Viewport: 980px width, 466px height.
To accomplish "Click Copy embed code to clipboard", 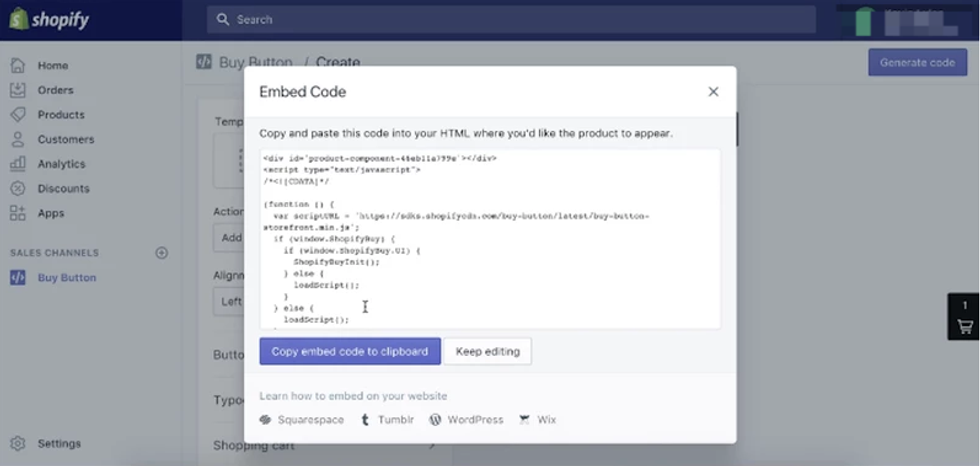I will [350, 351].
